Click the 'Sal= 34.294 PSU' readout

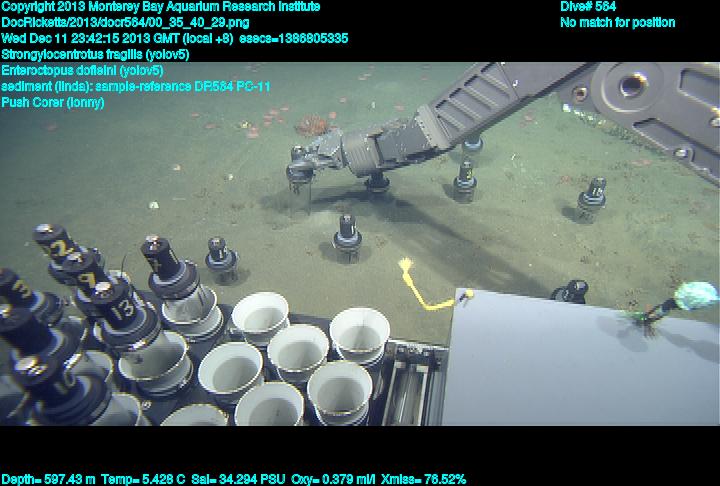(238, 479)
